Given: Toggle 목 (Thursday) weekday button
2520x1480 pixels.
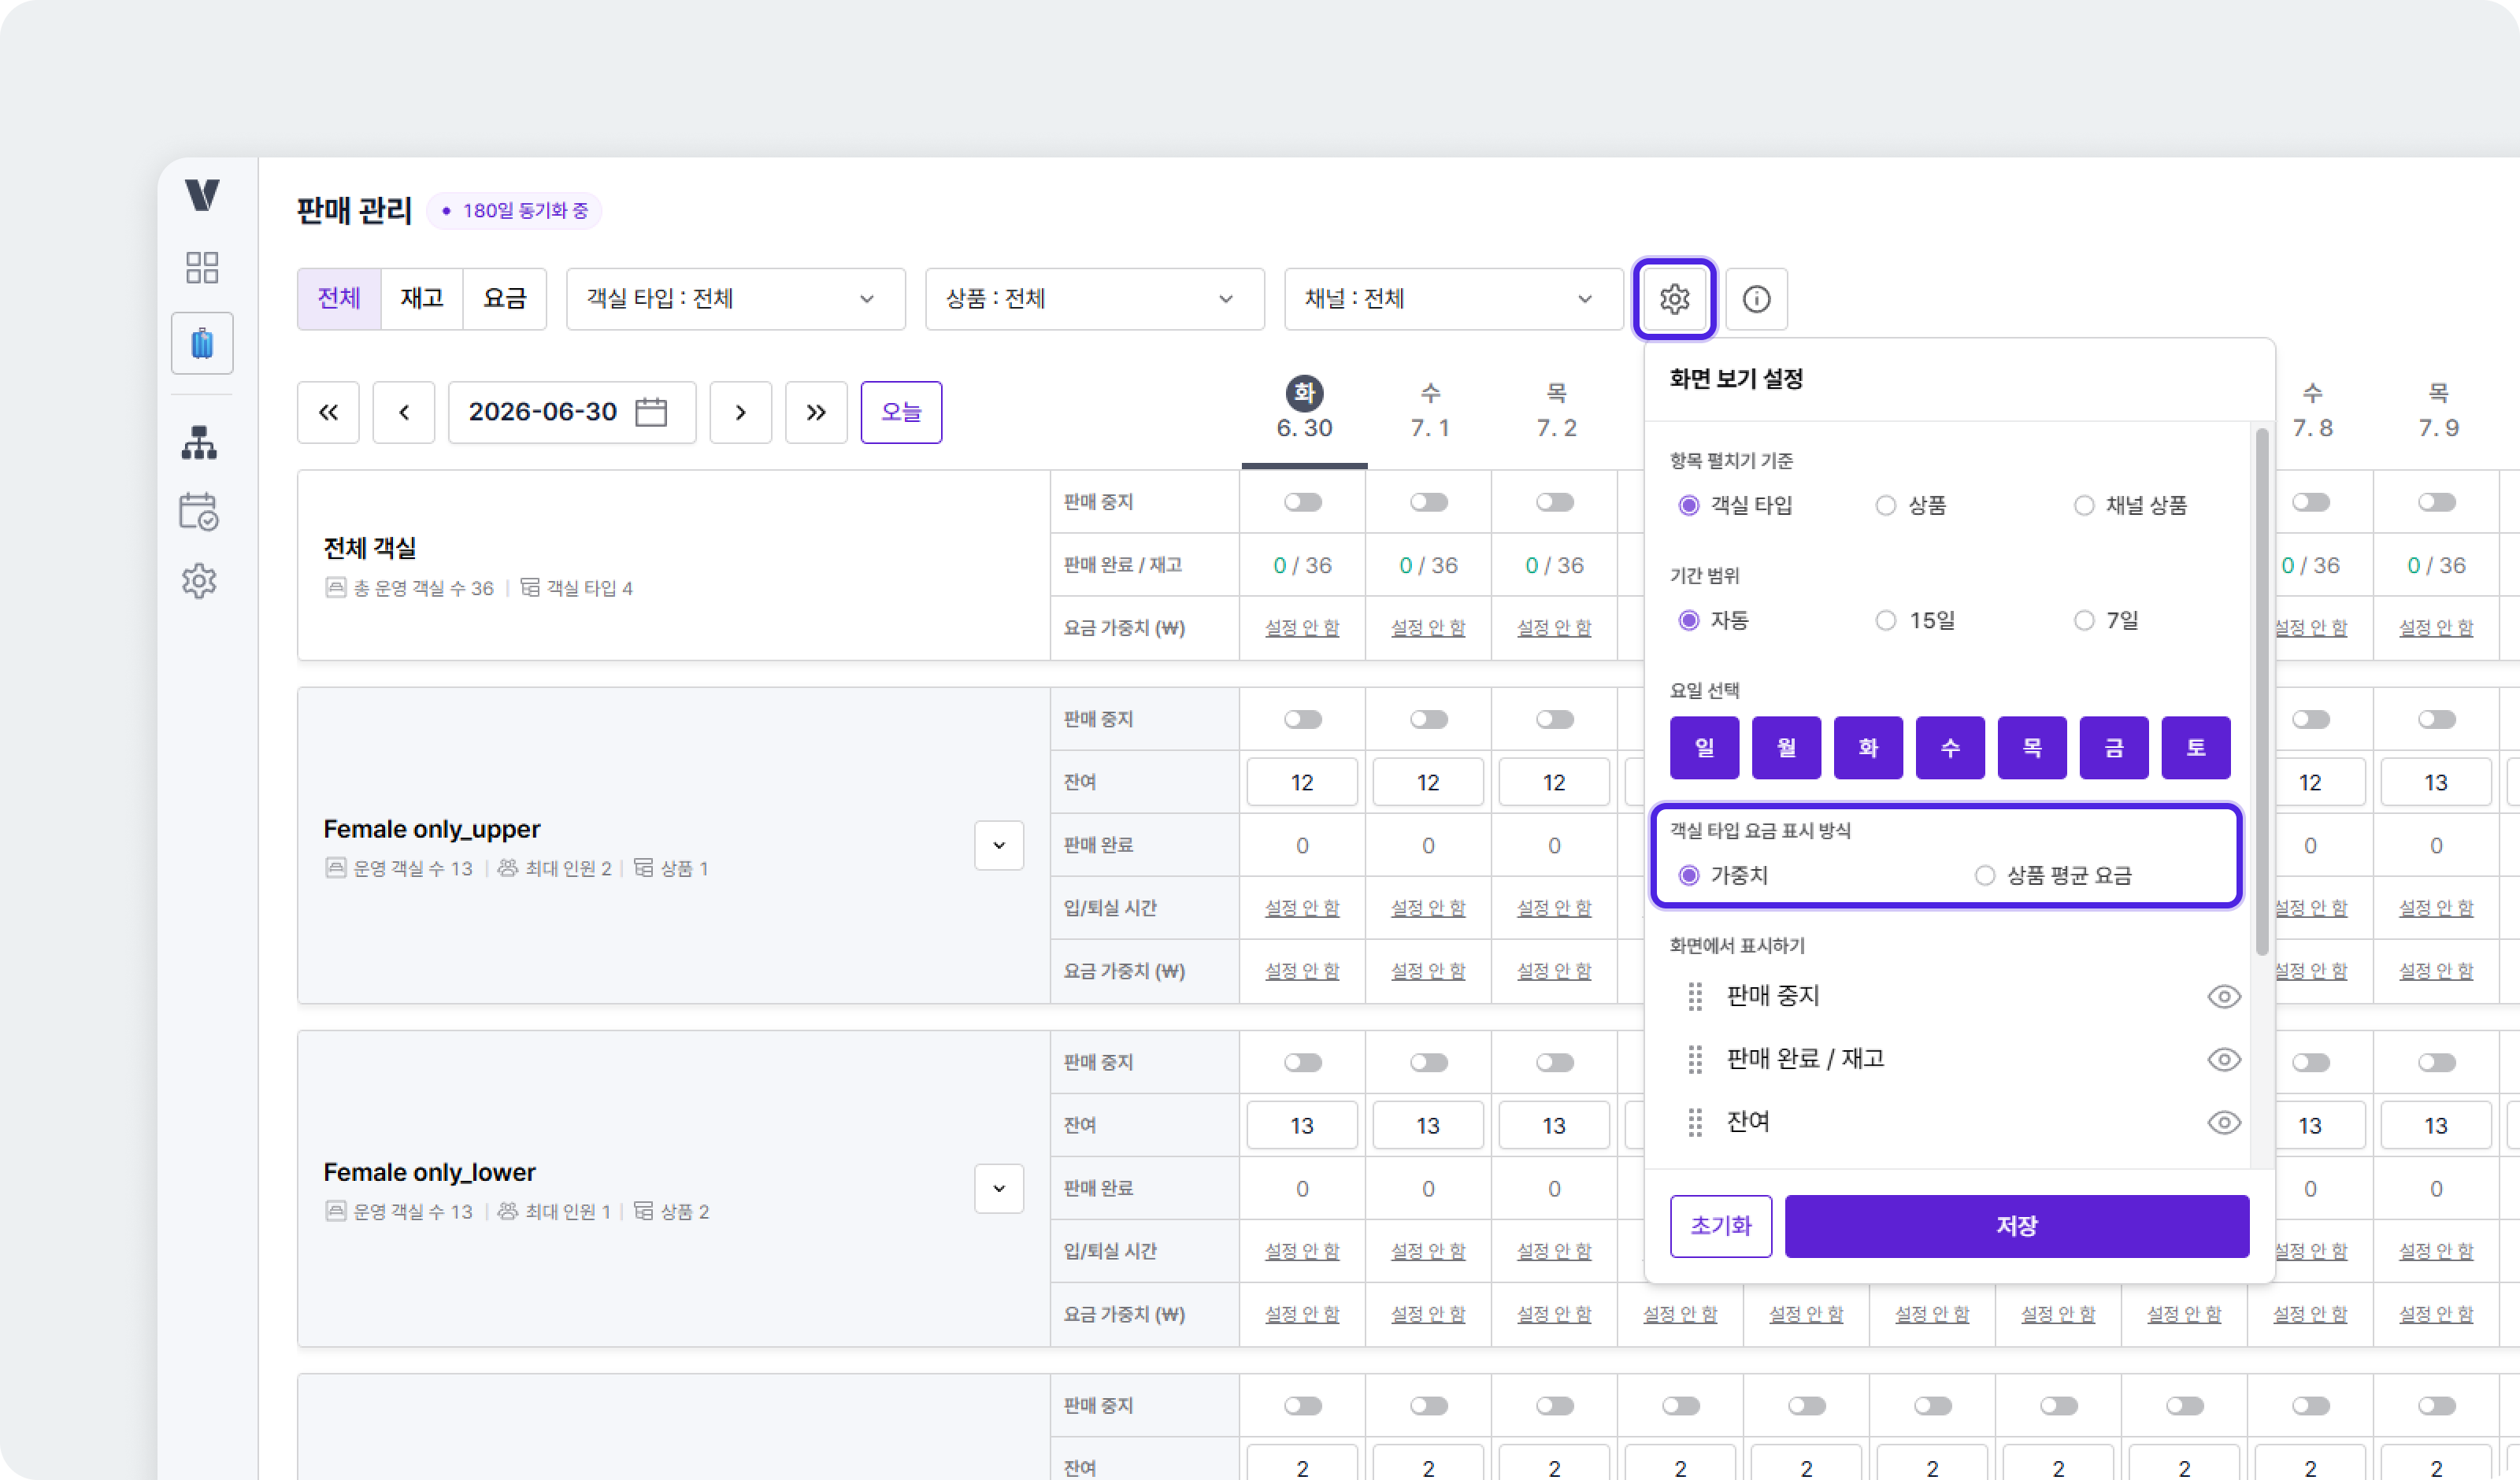Looking at the screenshot, I should coord(2032,747).
